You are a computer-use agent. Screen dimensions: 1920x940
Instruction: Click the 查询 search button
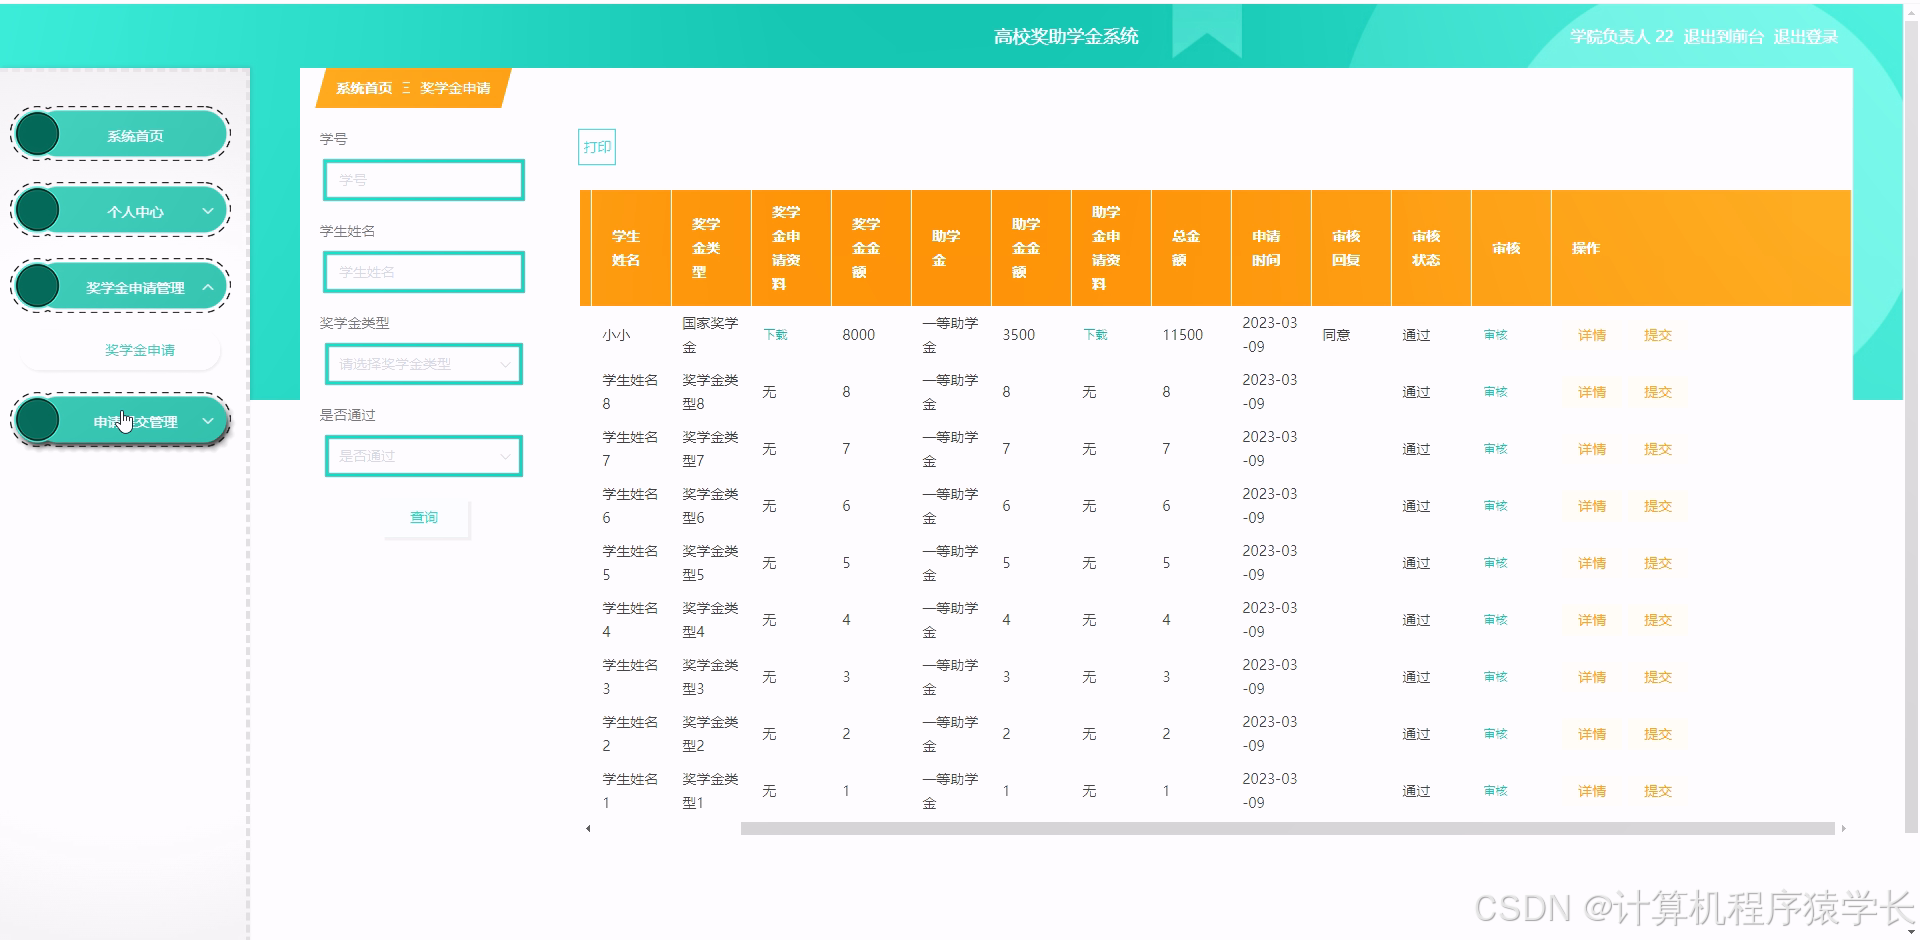point(424,517)
